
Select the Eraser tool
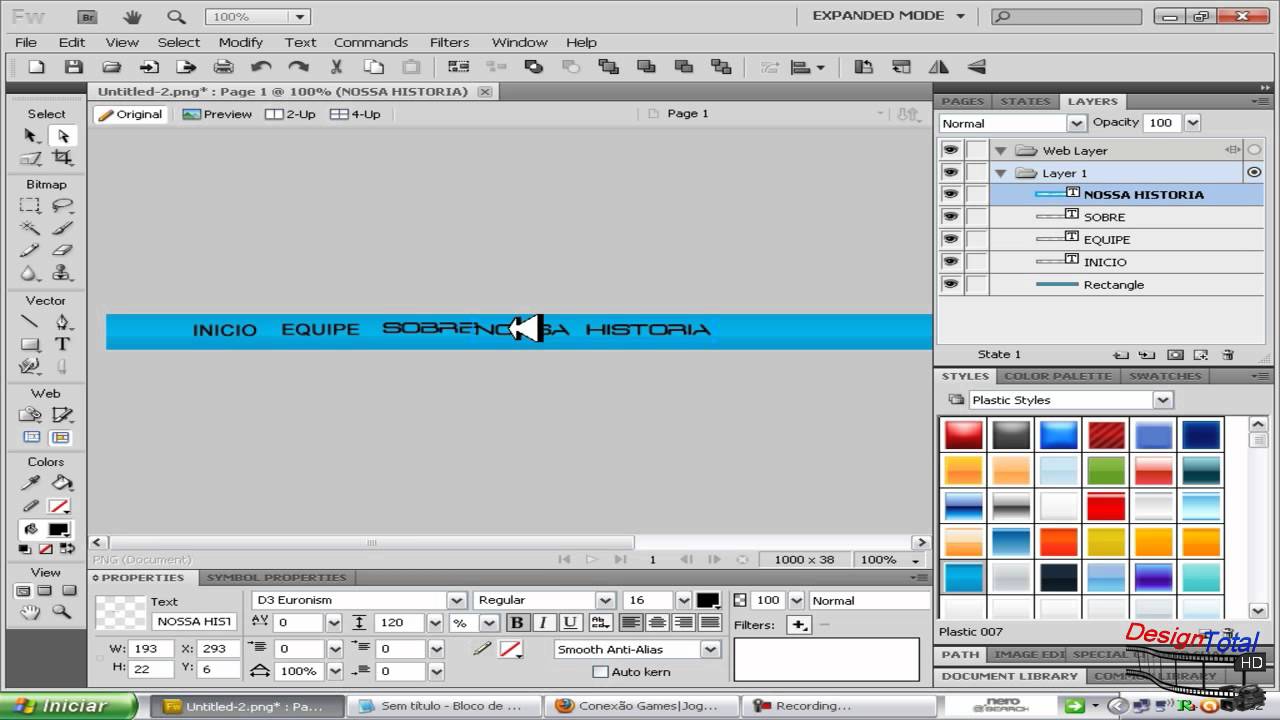coord(62,250)
